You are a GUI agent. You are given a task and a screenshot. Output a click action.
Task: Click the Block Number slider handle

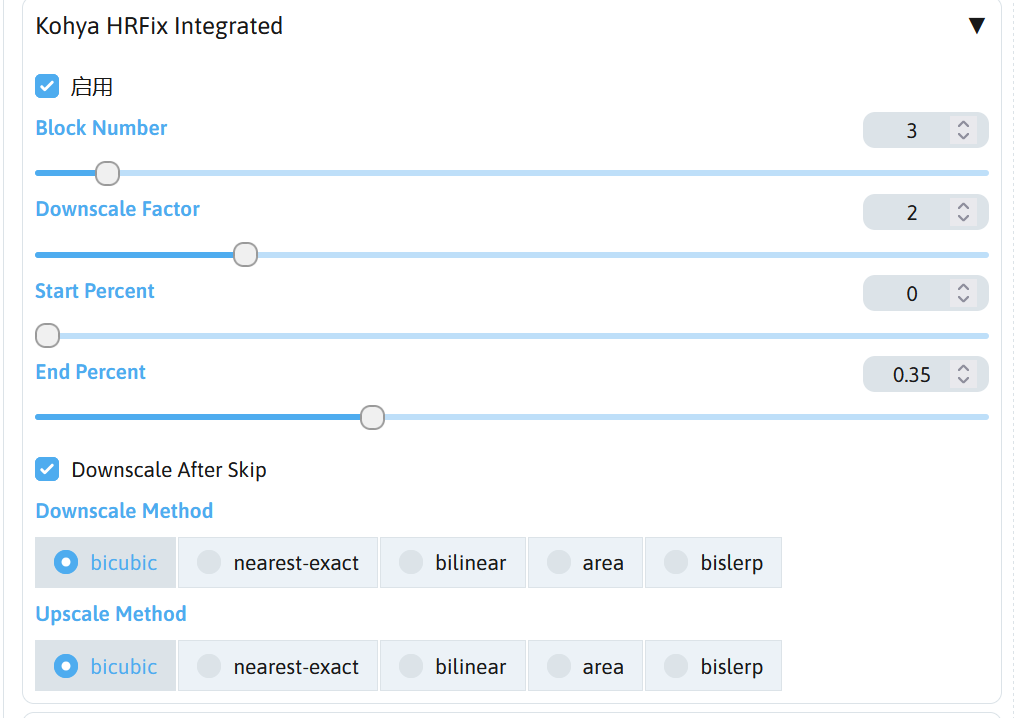point(107,174)
